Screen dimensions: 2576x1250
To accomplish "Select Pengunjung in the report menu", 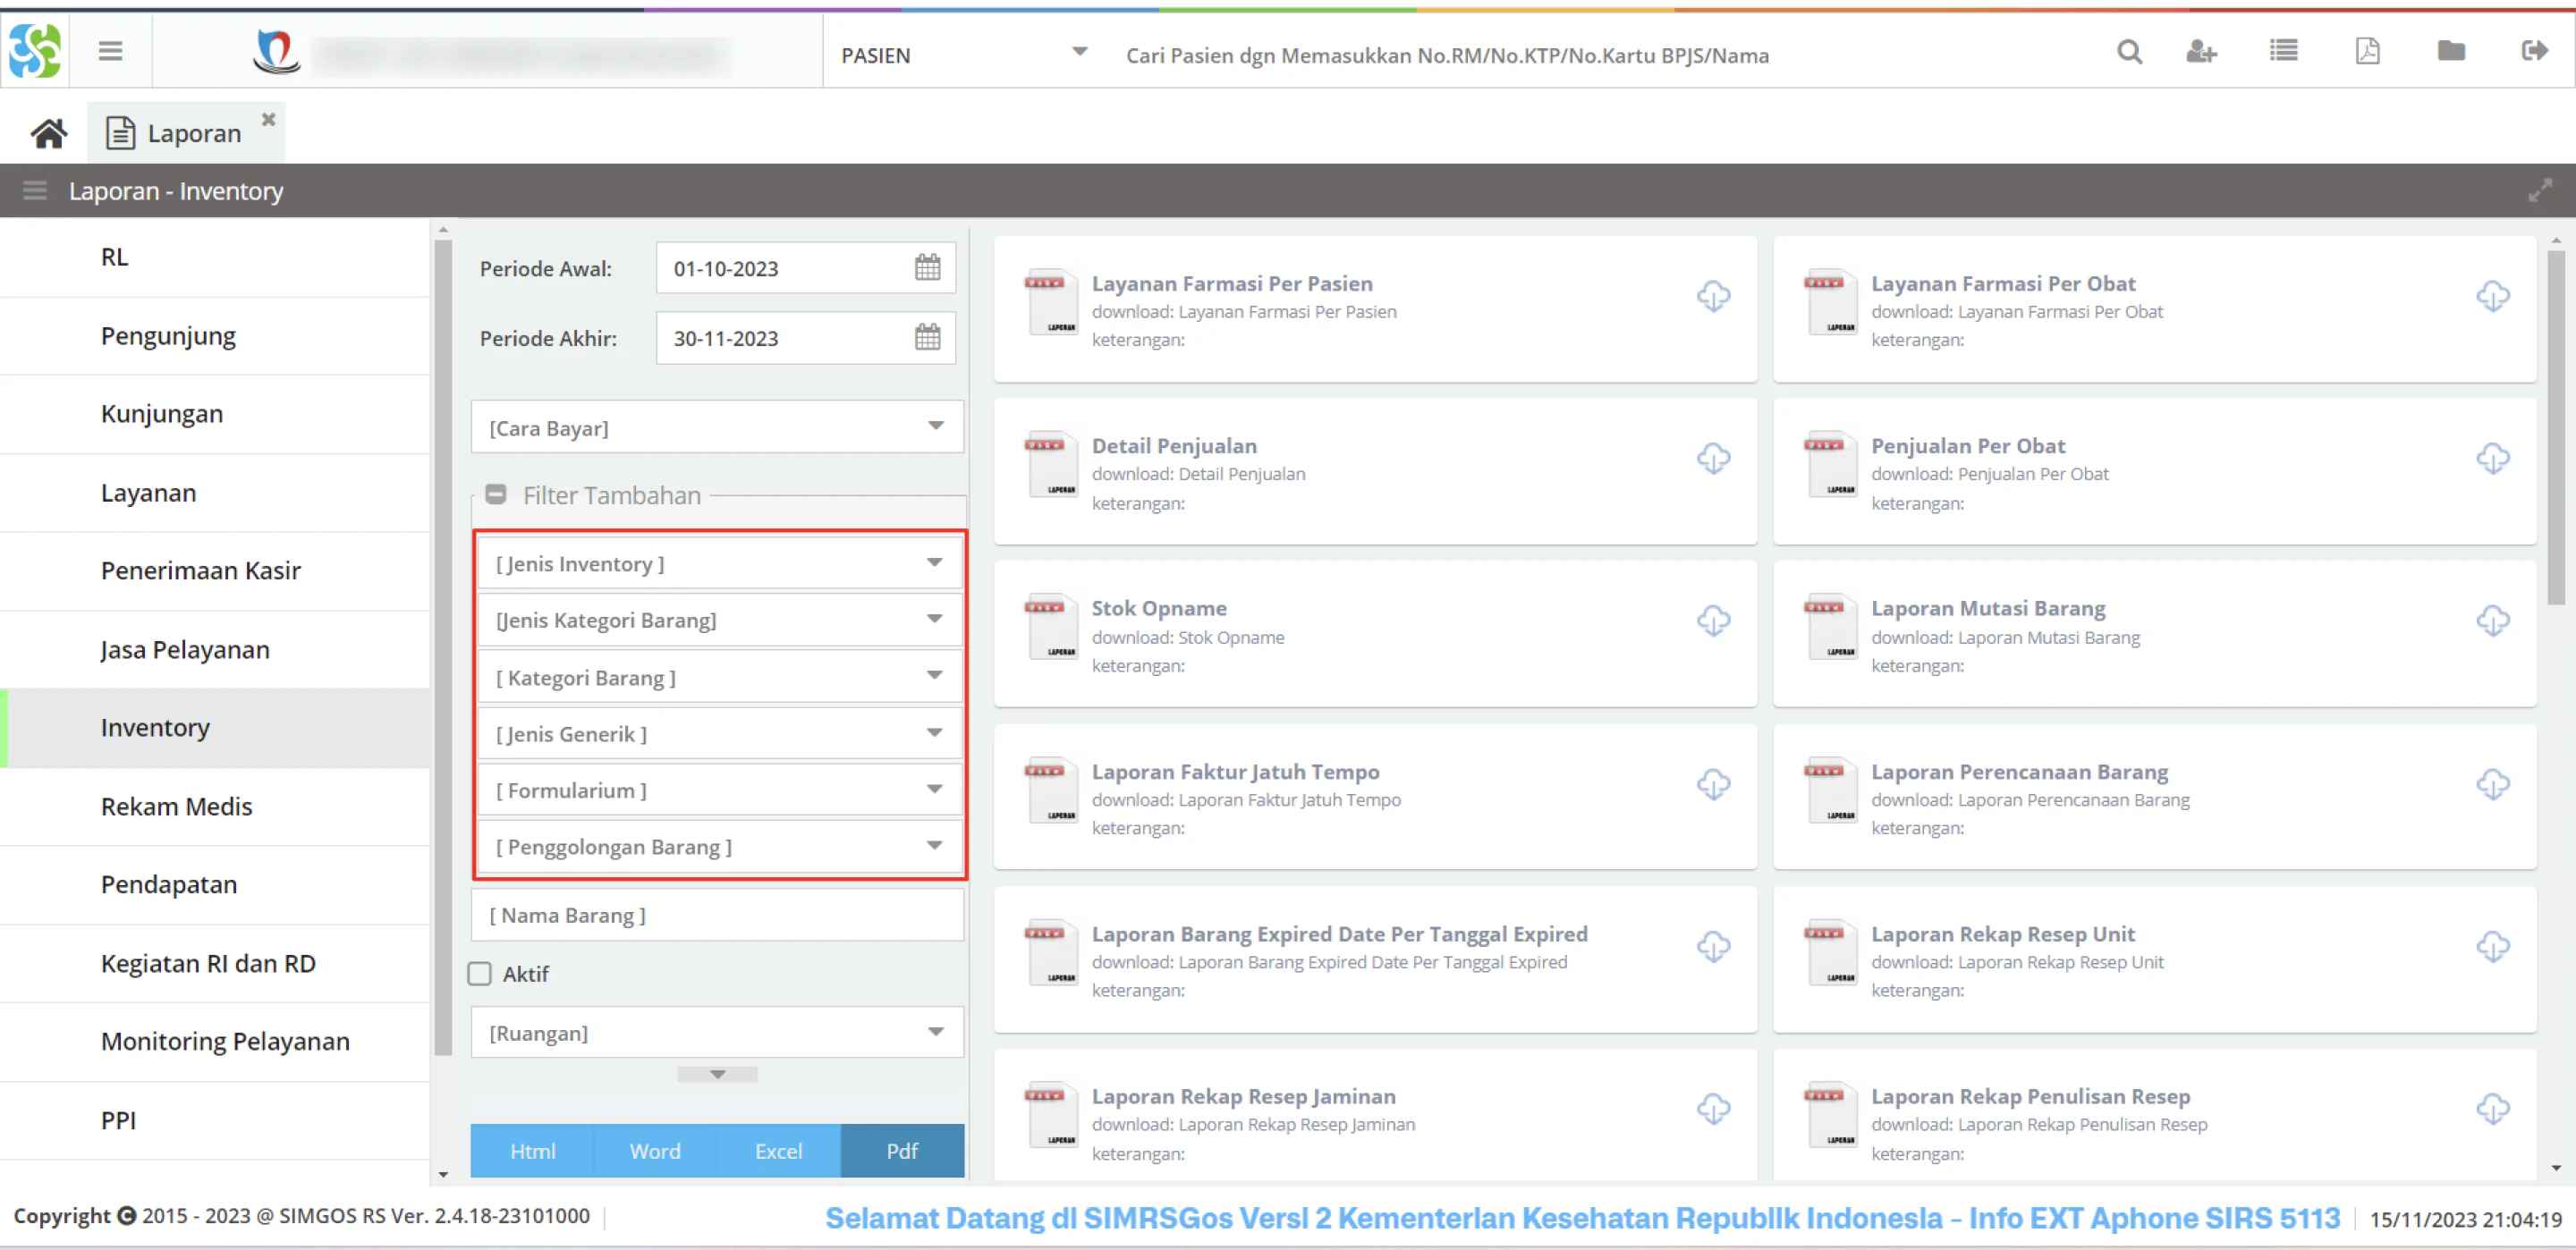I will point(215,336).
